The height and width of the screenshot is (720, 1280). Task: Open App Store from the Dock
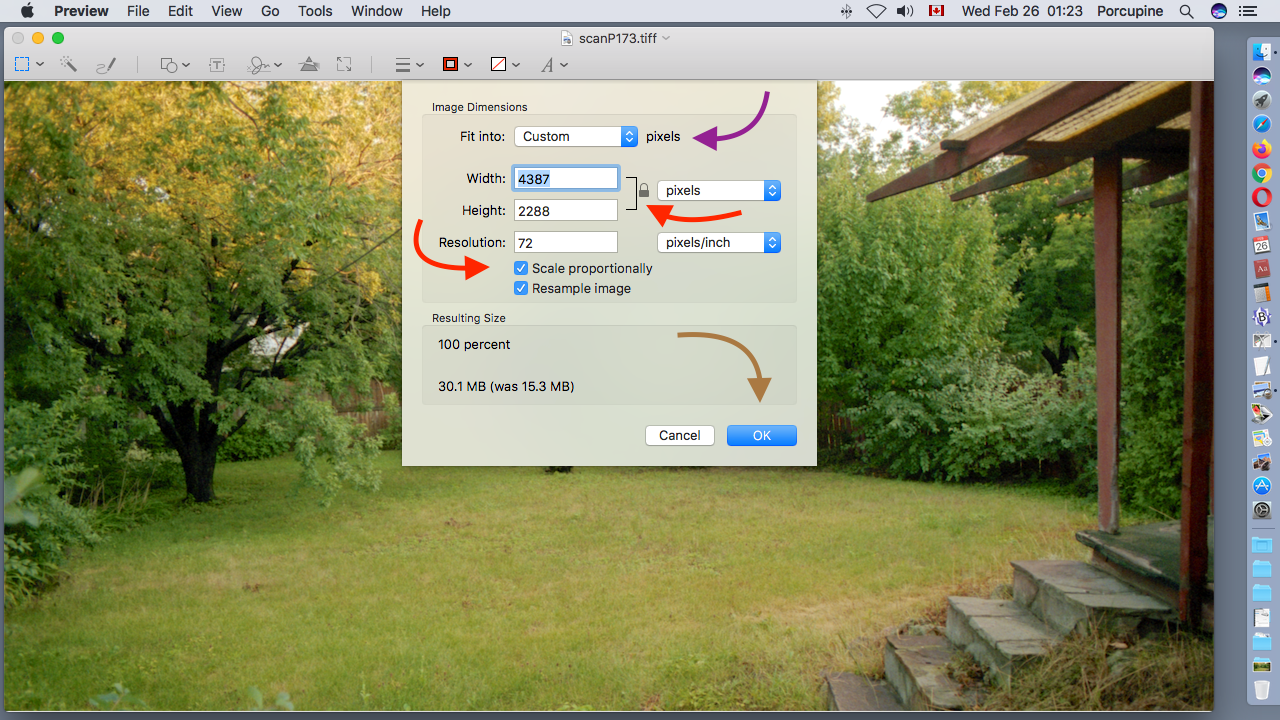click(x=1262, y=486)
